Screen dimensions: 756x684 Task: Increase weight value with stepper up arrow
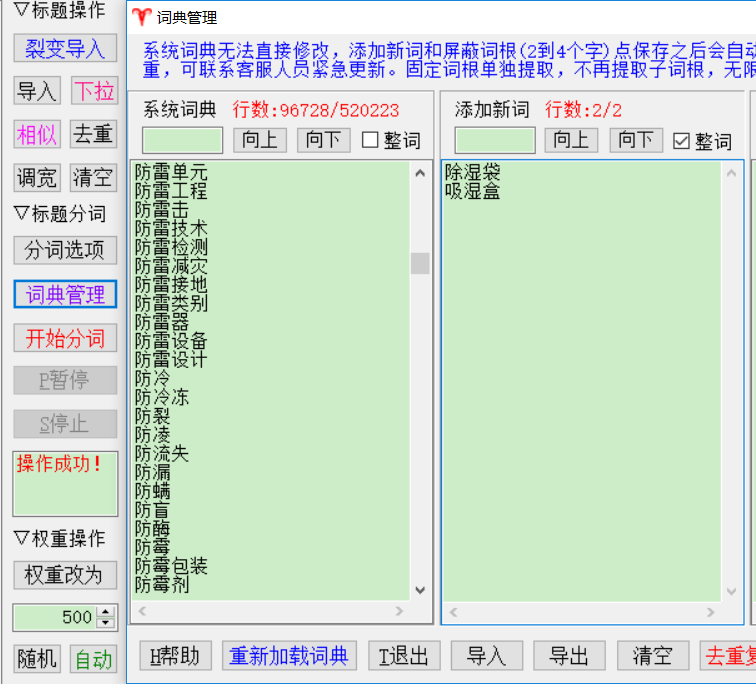click(106, 612)
